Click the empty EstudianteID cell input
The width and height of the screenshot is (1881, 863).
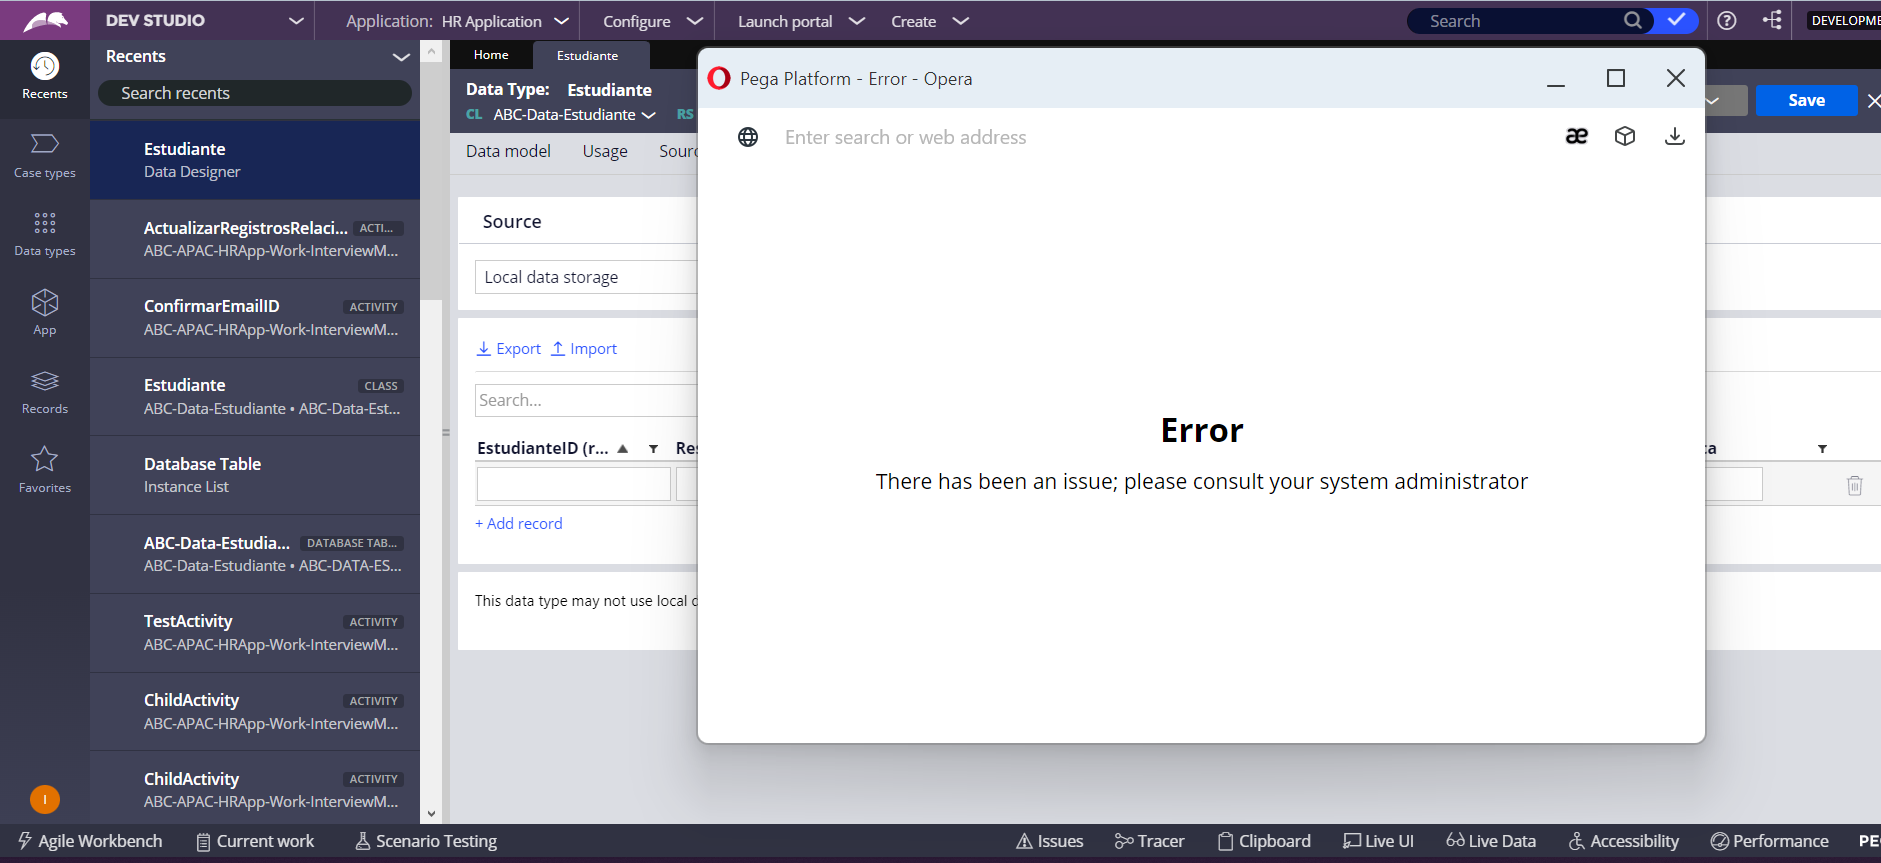click(574, 484)
